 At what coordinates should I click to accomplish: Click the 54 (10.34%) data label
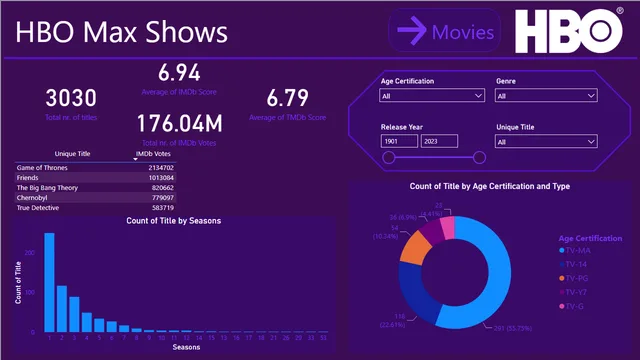(x=386, y=232)
